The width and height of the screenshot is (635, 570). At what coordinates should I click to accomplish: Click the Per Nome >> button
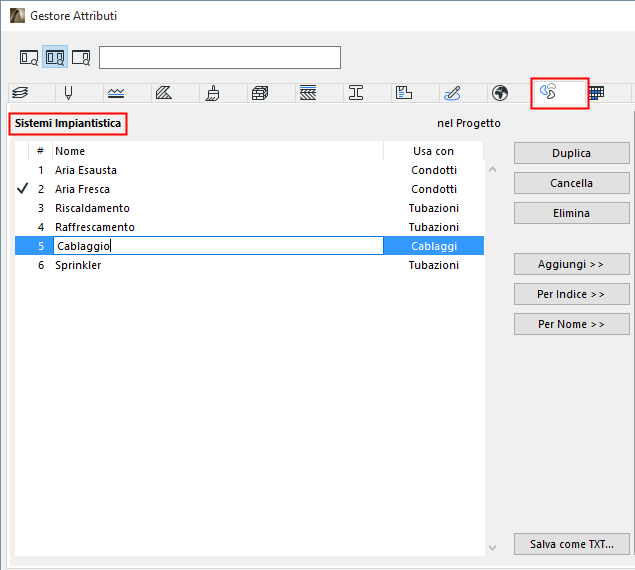571,324
